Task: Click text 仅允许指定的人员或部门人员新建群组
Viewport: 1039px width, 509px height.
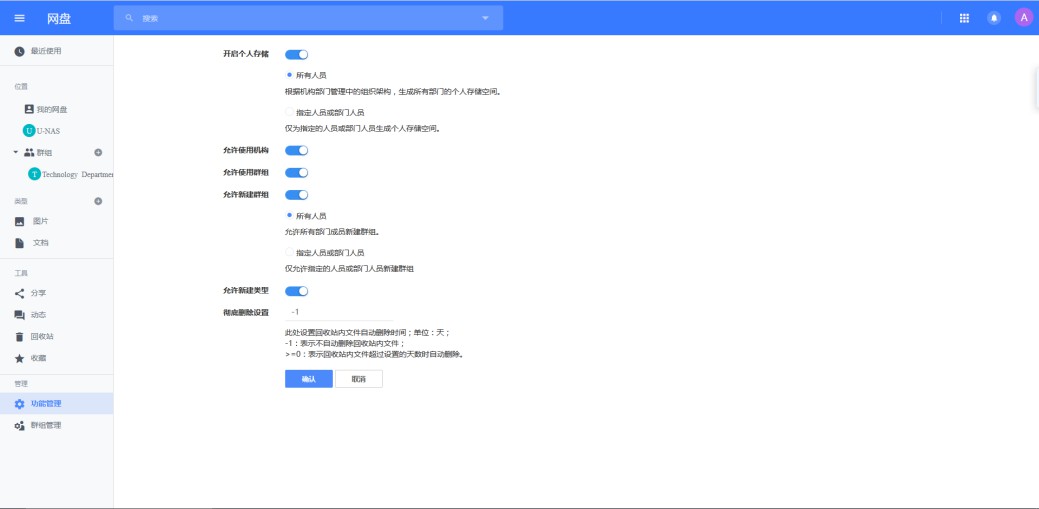Action: (x=350, y=269)
